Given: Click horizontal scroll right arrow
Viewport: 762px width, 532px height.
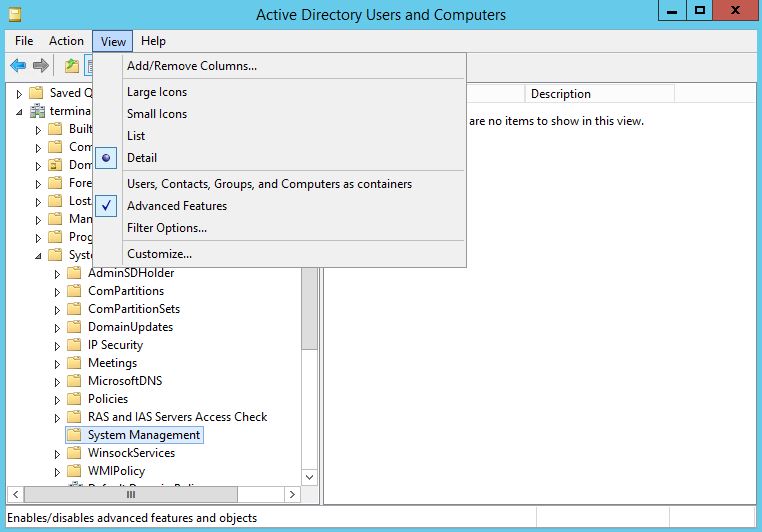Looking at the screenshot, I should pyautogui.click(x=292, y=495).
